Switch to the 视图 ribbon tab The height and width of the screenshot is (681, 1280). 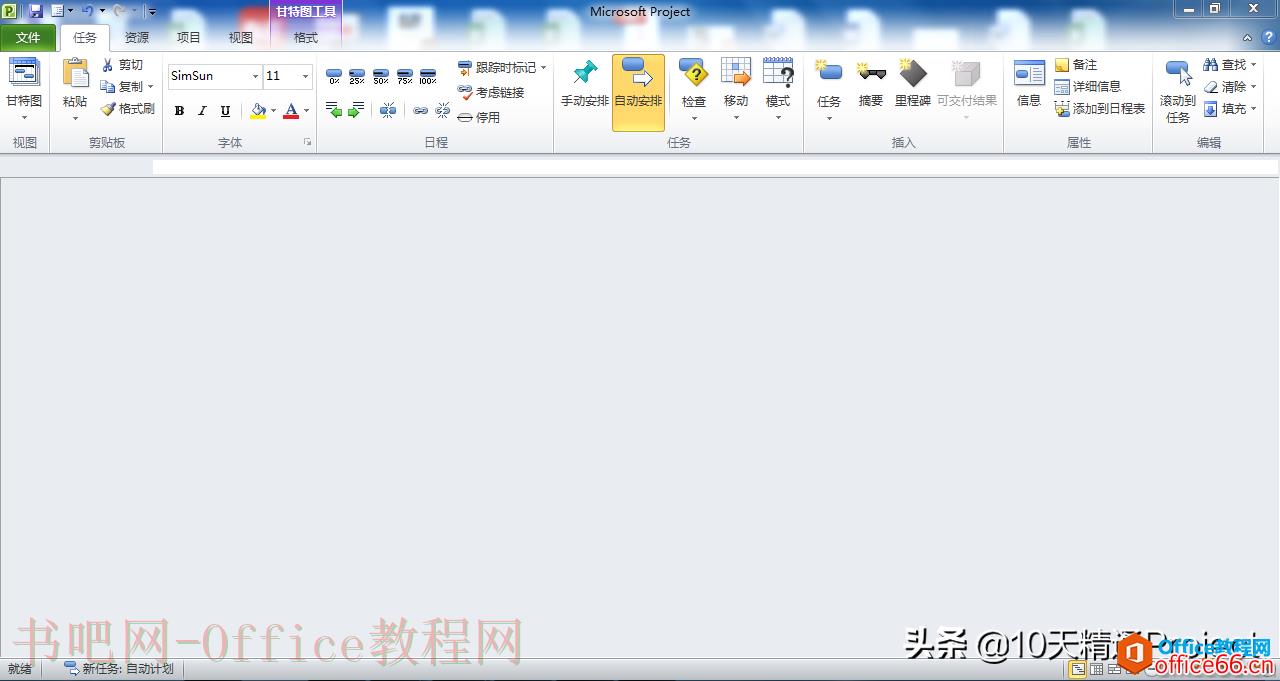point(241,38)
